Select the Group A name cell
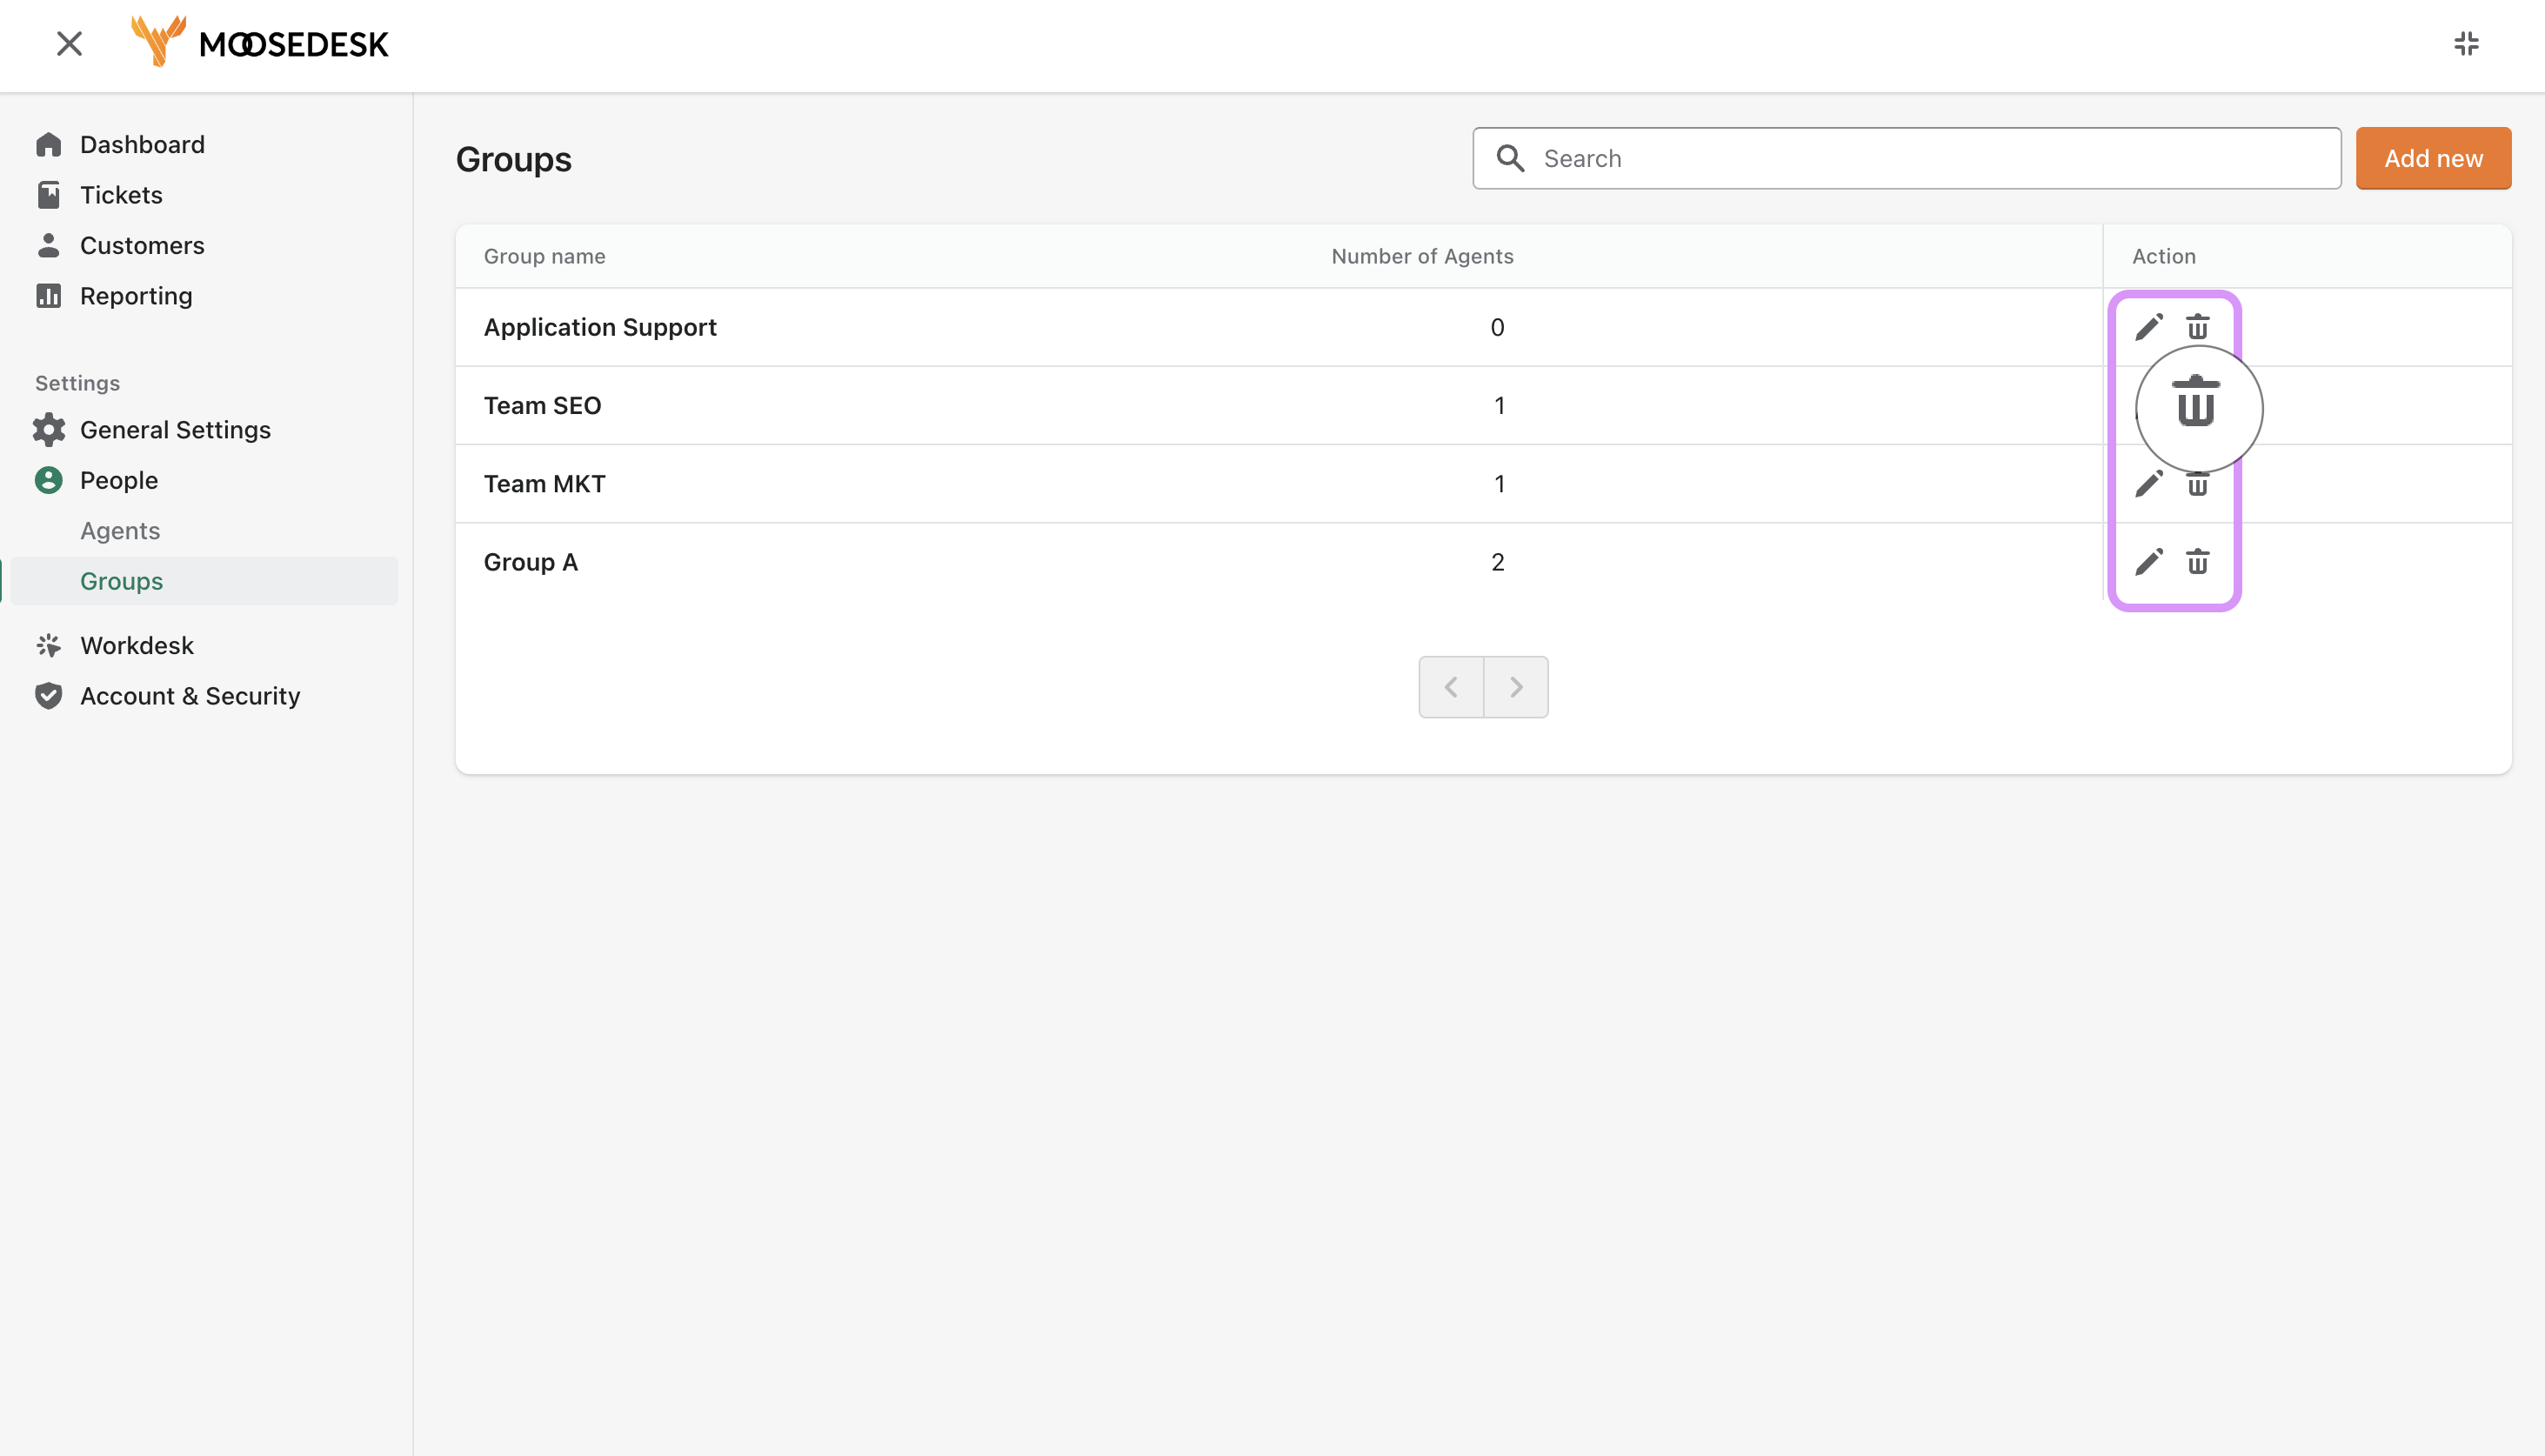This screenshot has width=2545, height=1456. click(x=530, y=563)
